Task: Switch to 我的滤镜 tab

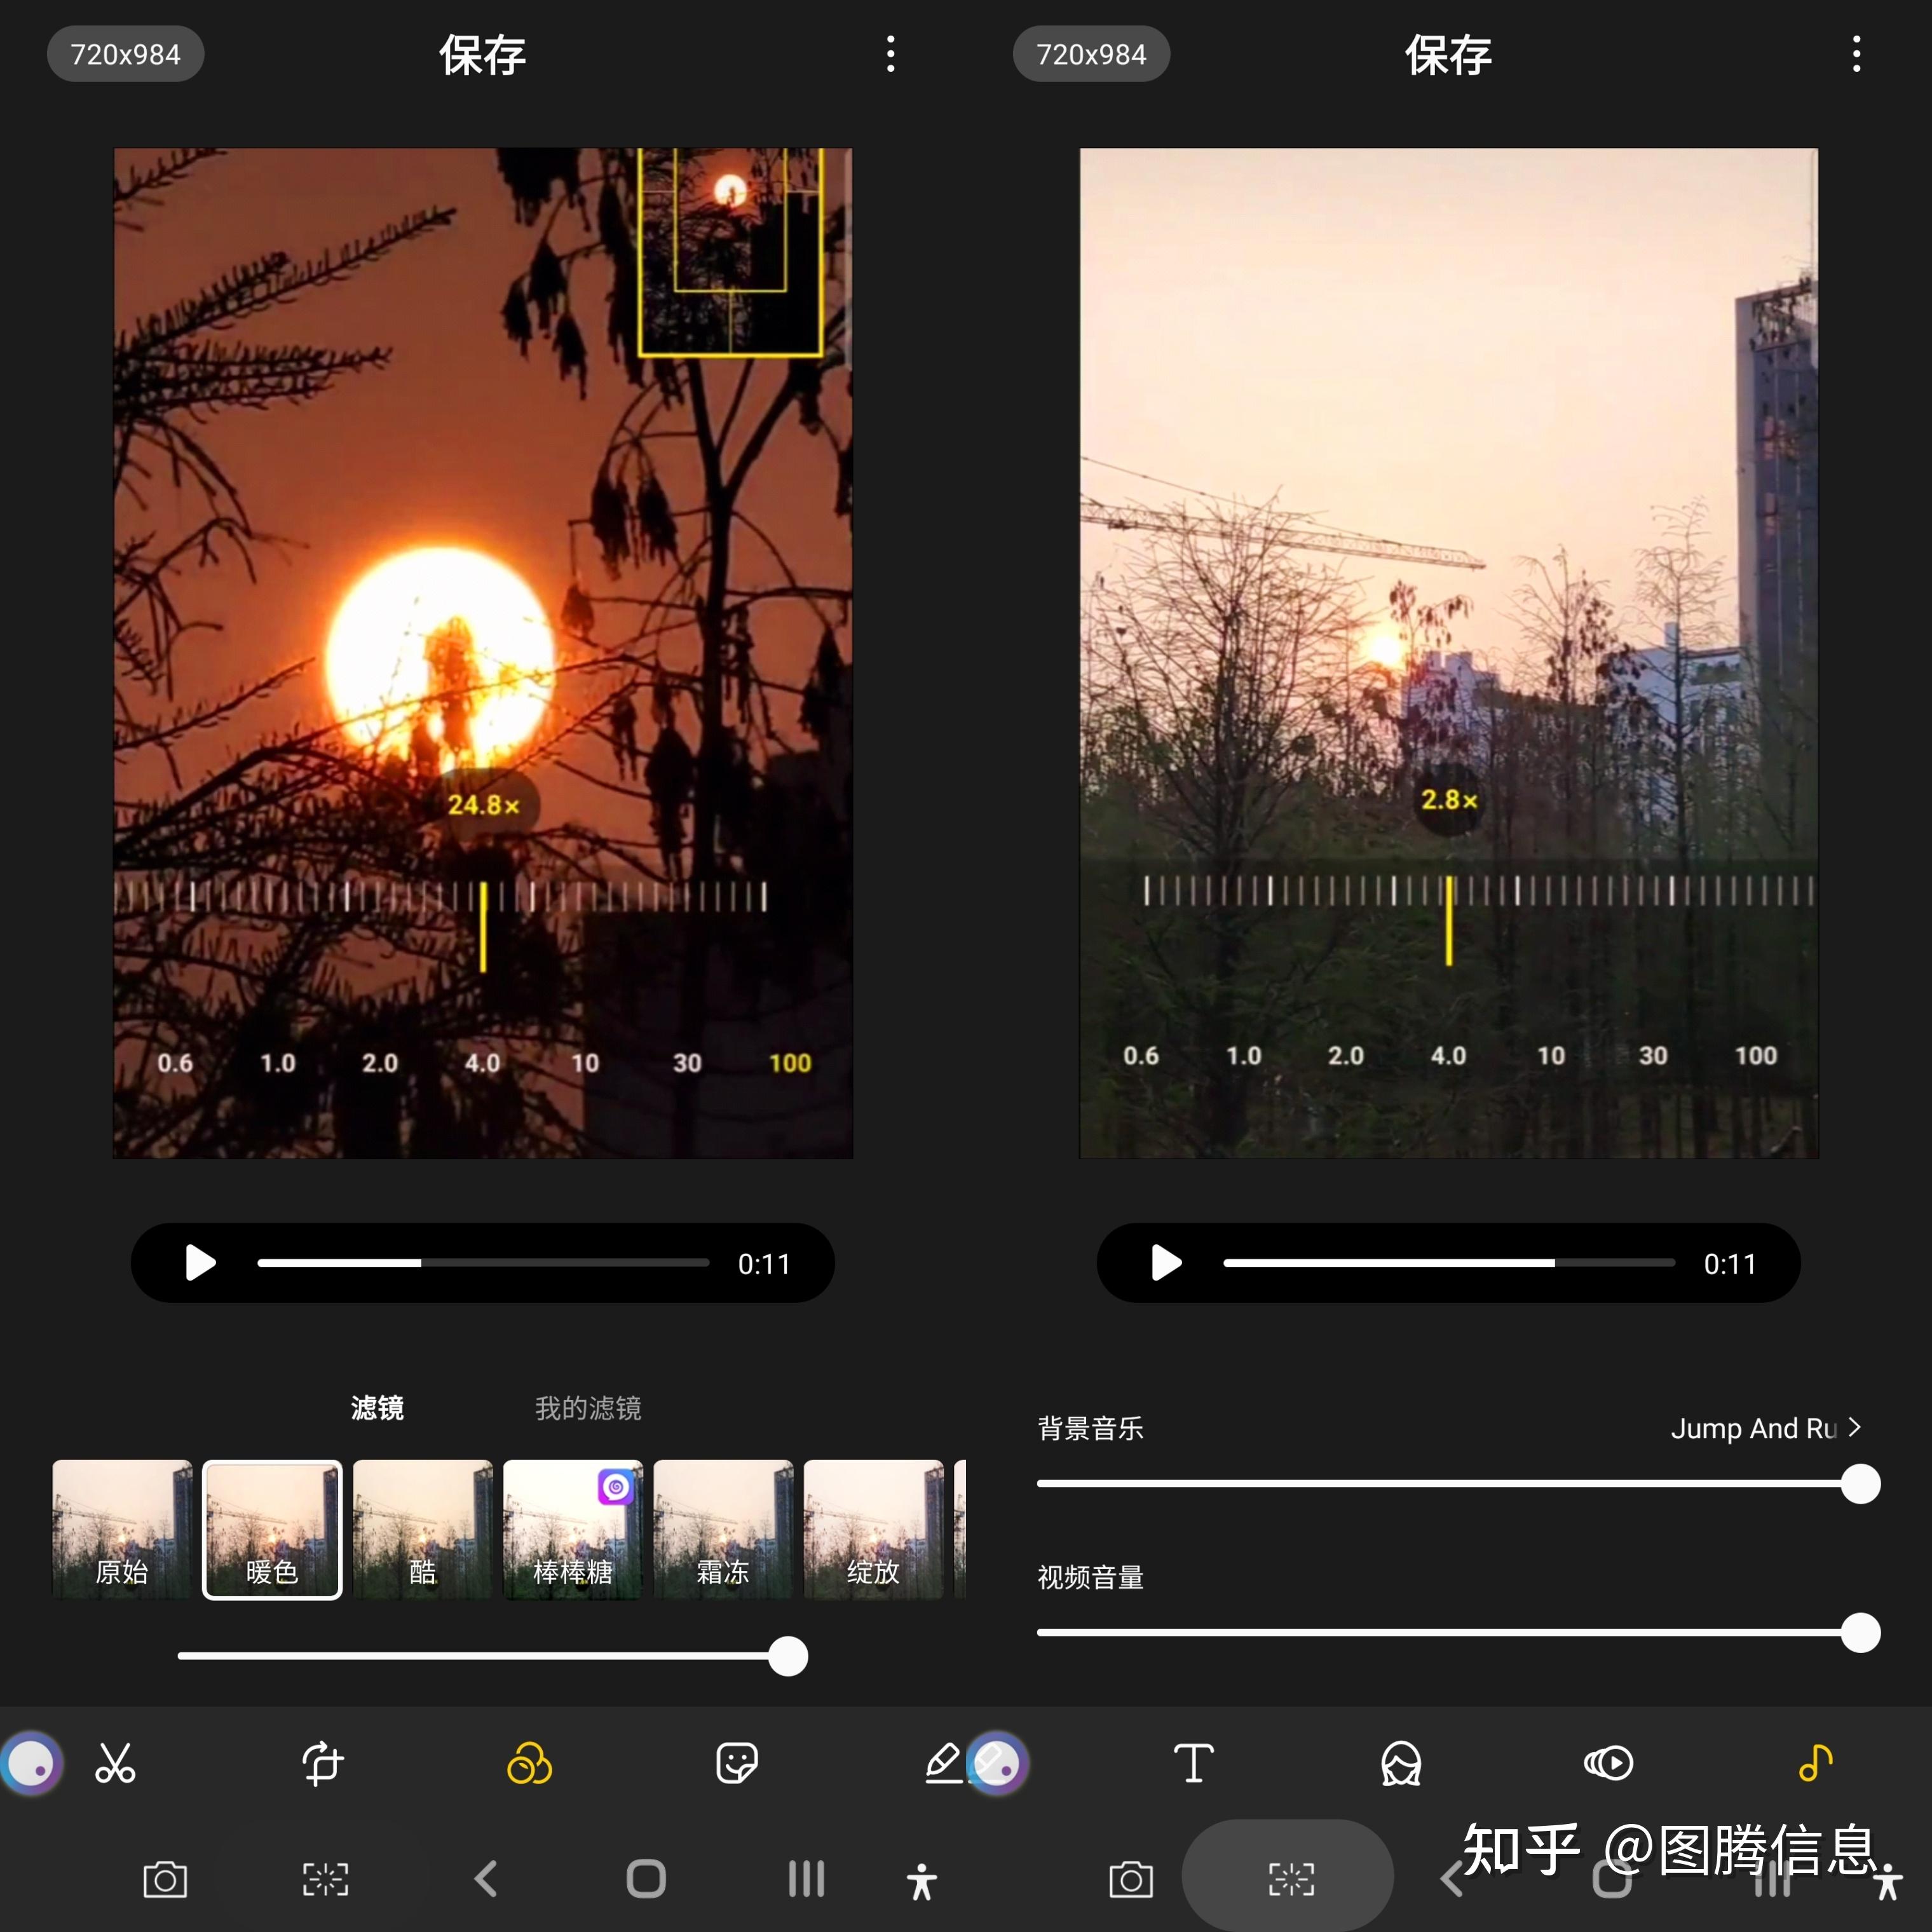Action: 588,1408
